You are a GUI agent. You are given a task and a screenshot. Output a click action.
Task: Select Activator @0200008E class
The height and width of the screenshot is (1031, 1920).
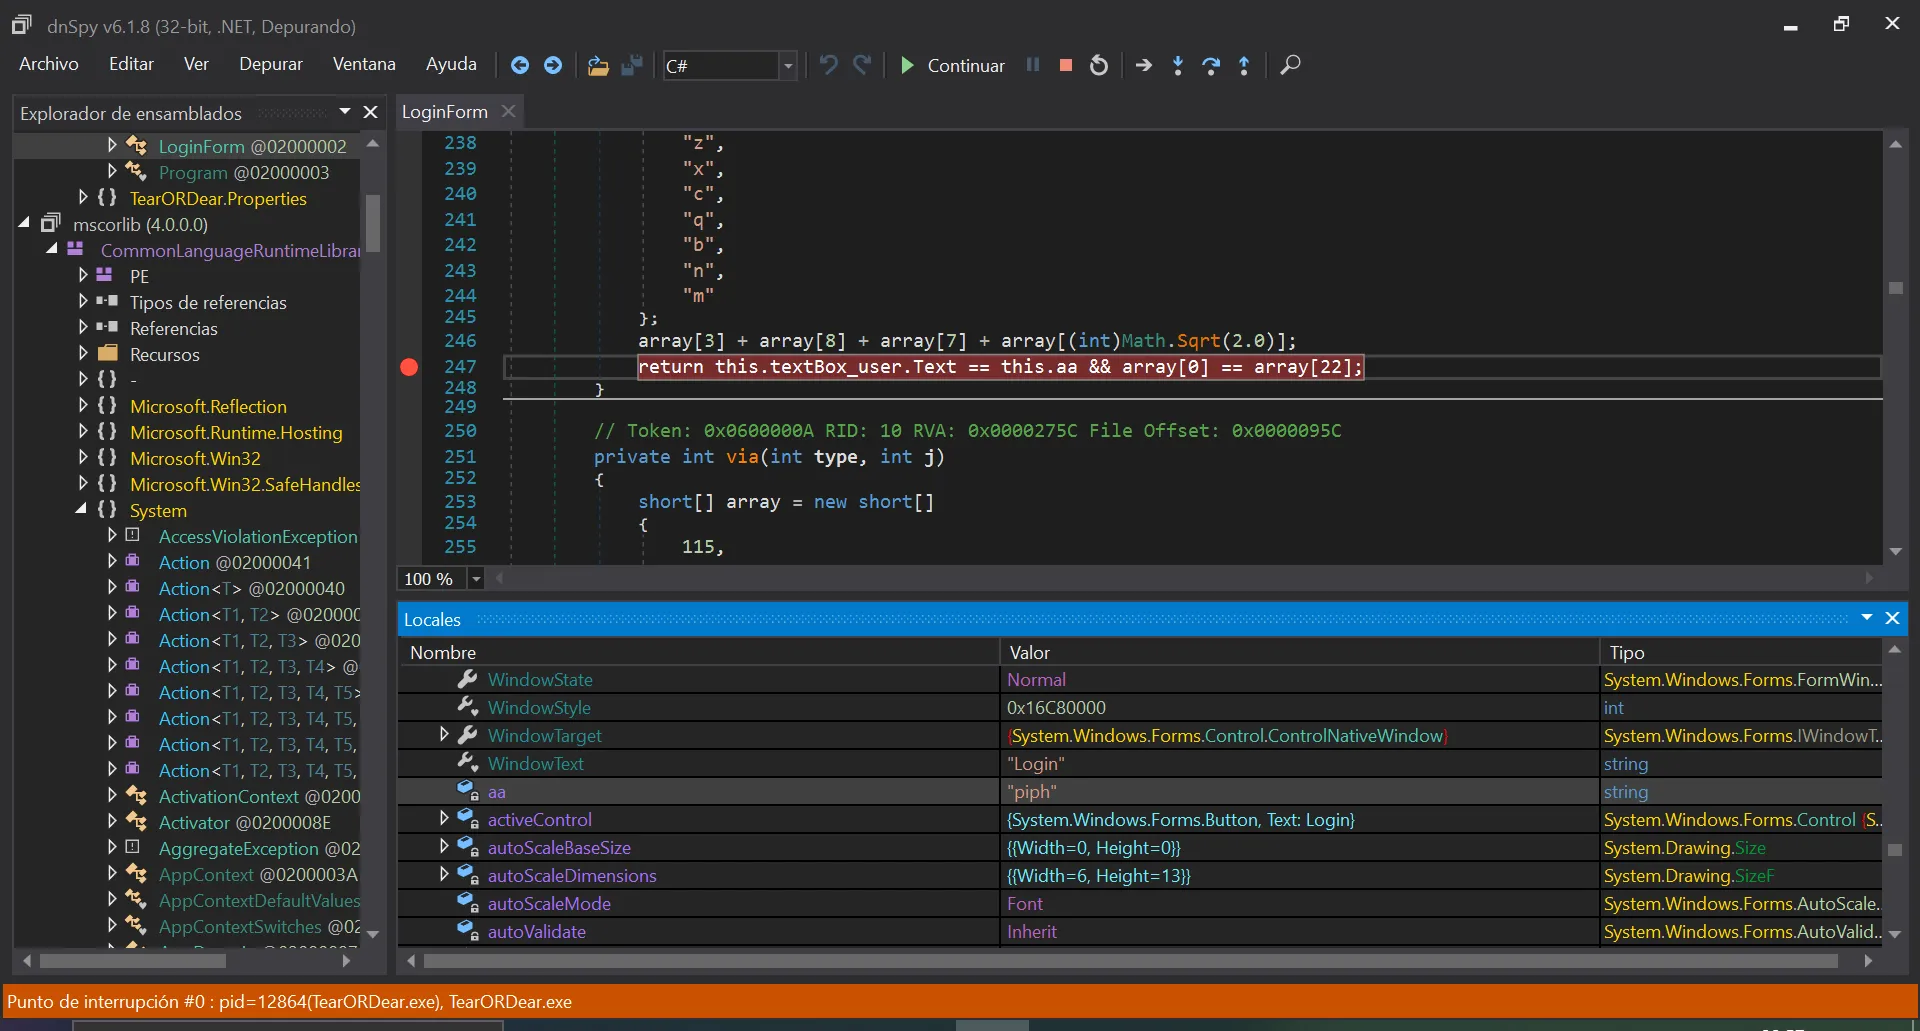tap(245, 822)
